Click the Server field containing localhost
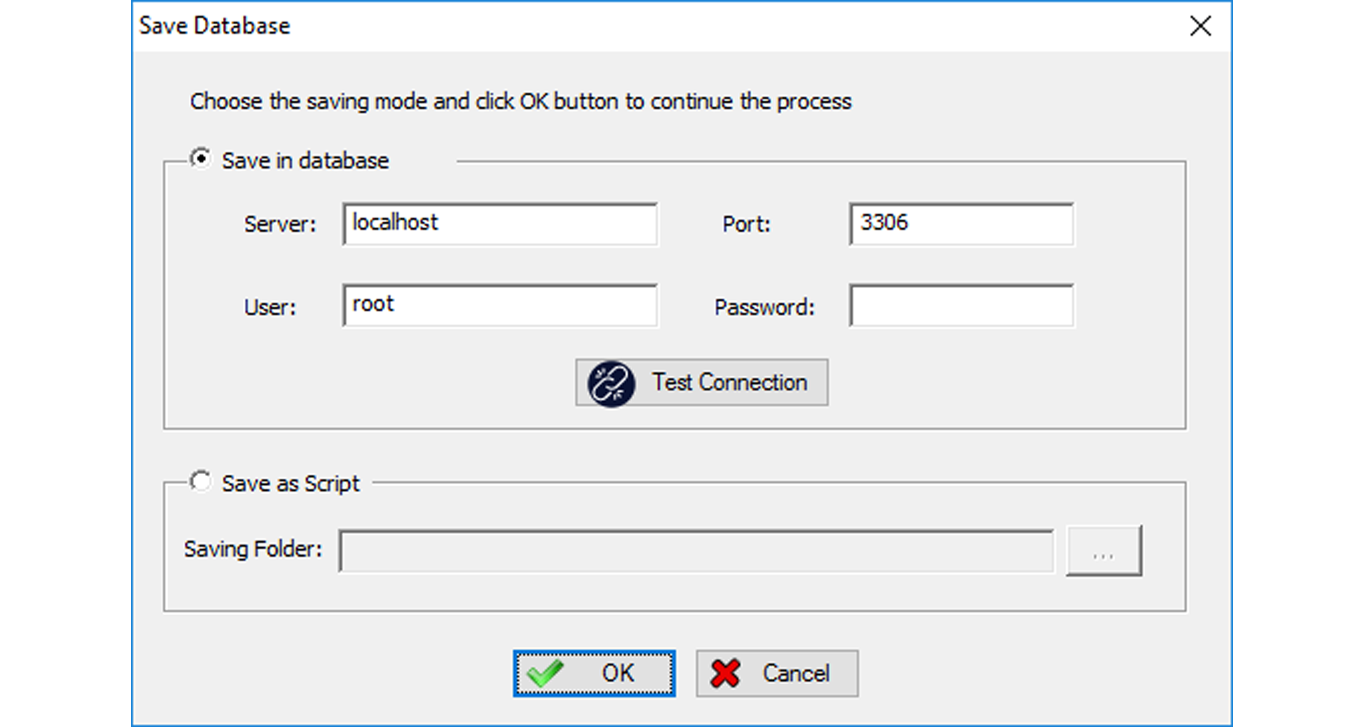Screen dimensions: 1363x727 point(499,224)
